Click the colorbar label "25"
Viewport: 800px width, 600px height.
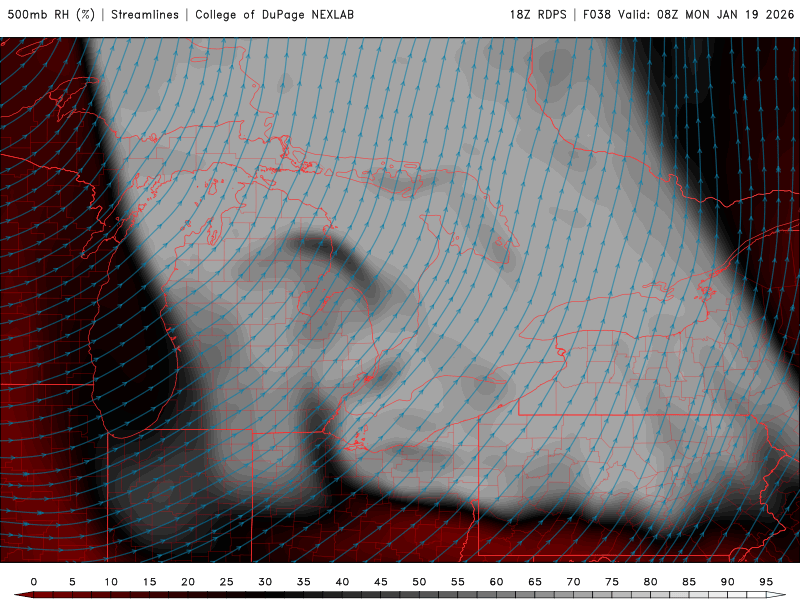tap(227, 582)
